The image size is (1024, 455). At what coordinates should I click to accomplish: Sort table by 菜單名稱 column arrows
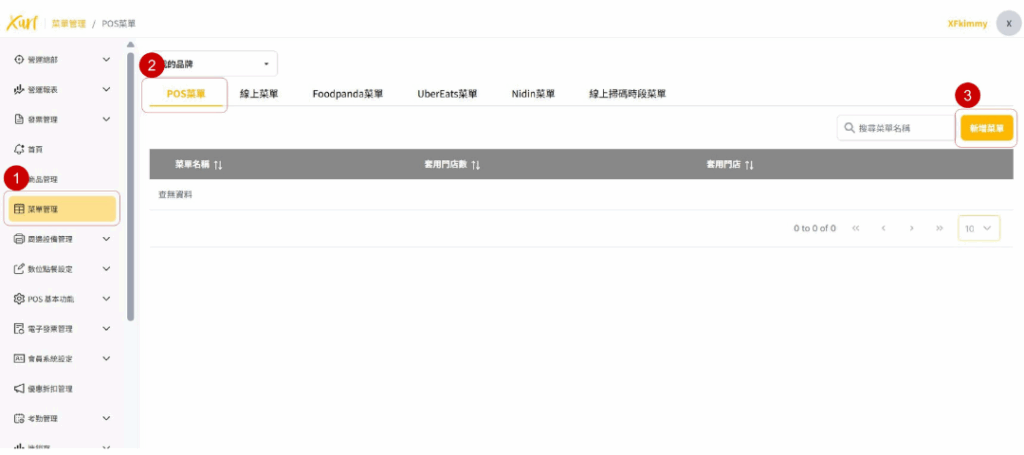[217, 165]
